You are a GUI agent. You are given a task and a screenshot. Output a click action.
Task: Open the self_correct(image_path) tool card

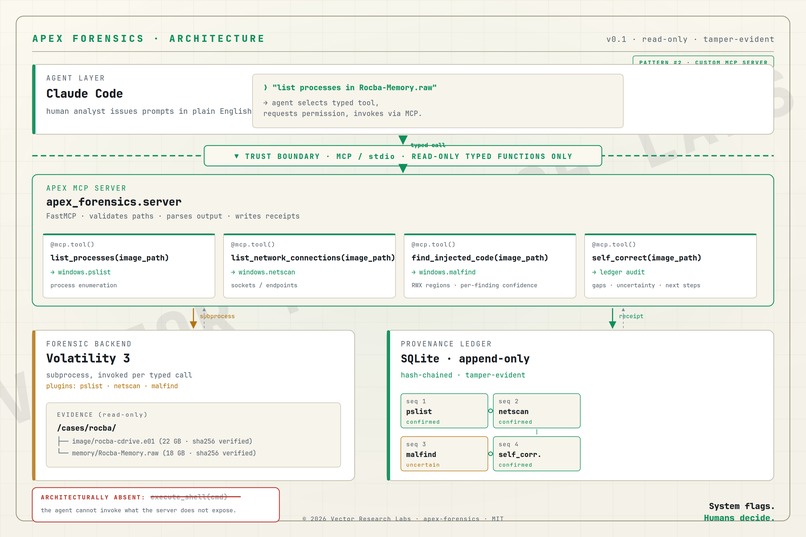point(670,266)
